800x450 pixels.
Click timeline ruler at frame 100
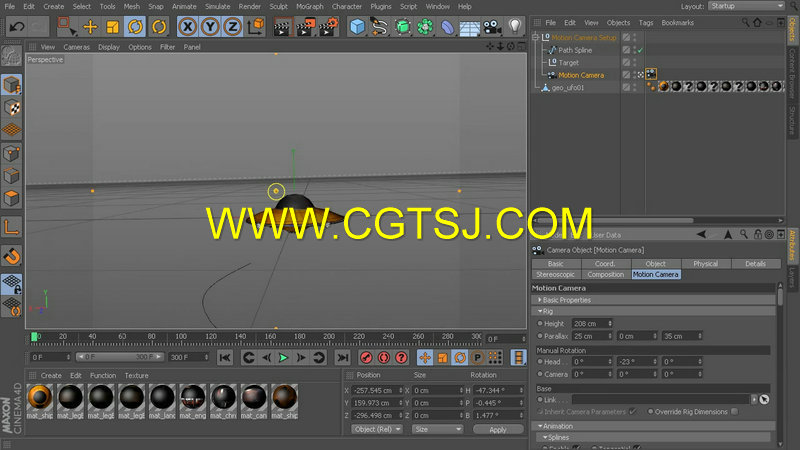(181, 337)
